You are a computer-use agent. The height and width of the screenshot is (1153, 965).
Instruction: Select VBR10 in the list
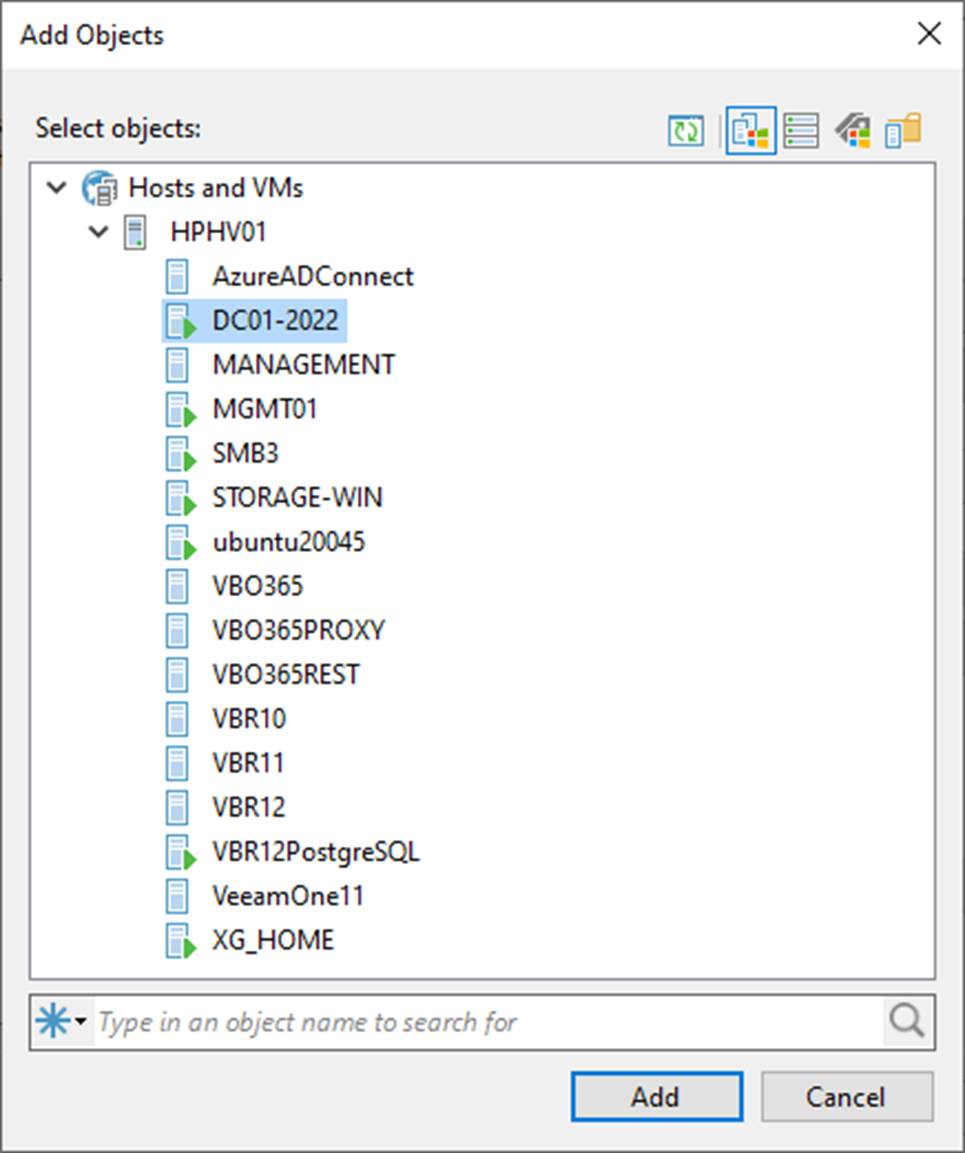point(249,719)
